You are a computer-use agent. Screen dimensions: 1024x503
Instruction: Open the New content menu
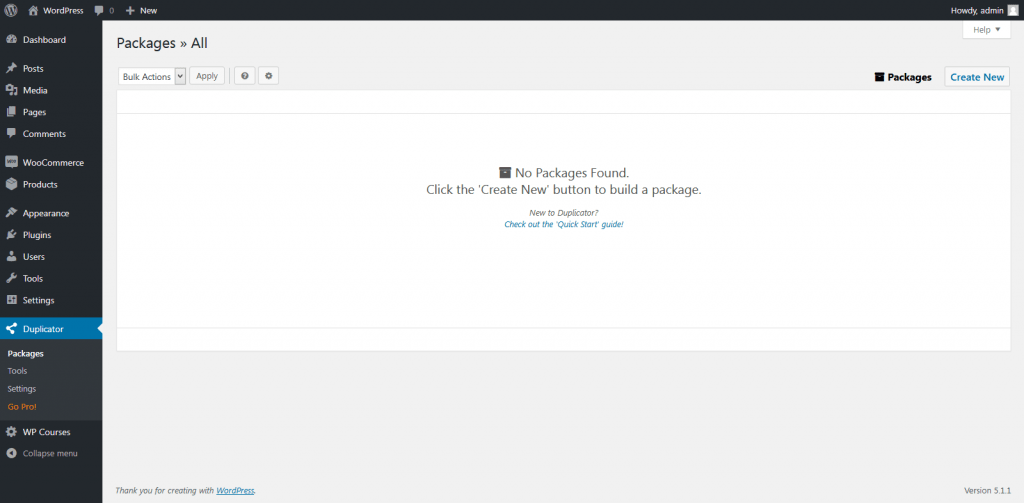click(141, 10)
